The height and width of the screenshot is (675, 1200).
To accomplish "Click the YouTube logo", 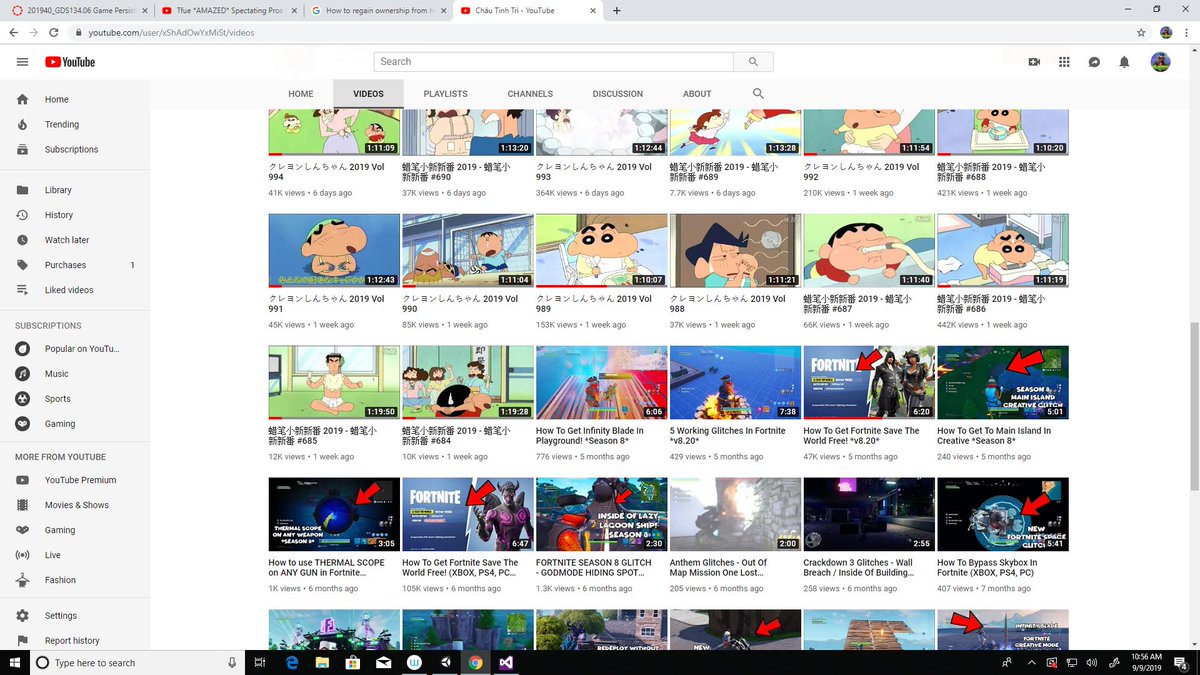I will tap(70, 62).
